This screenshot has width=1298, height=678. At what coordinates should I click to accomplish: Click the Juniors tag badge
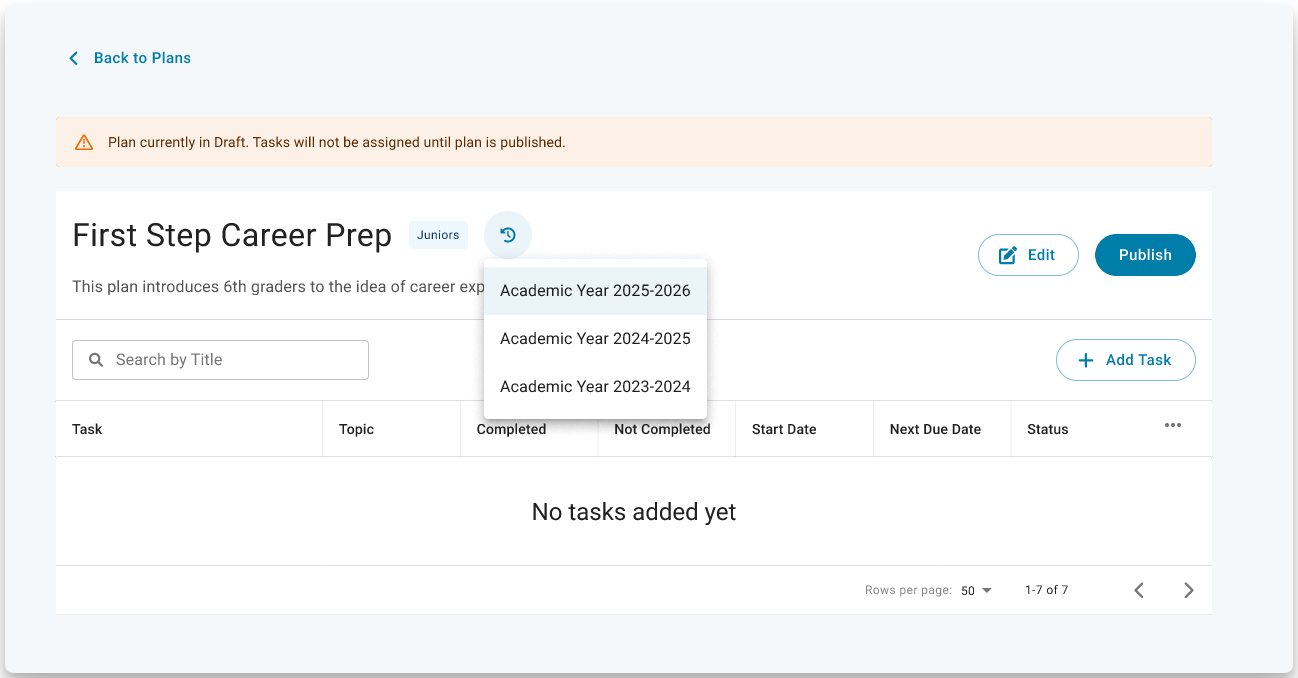pyautogui.click(x=438, y=235)
